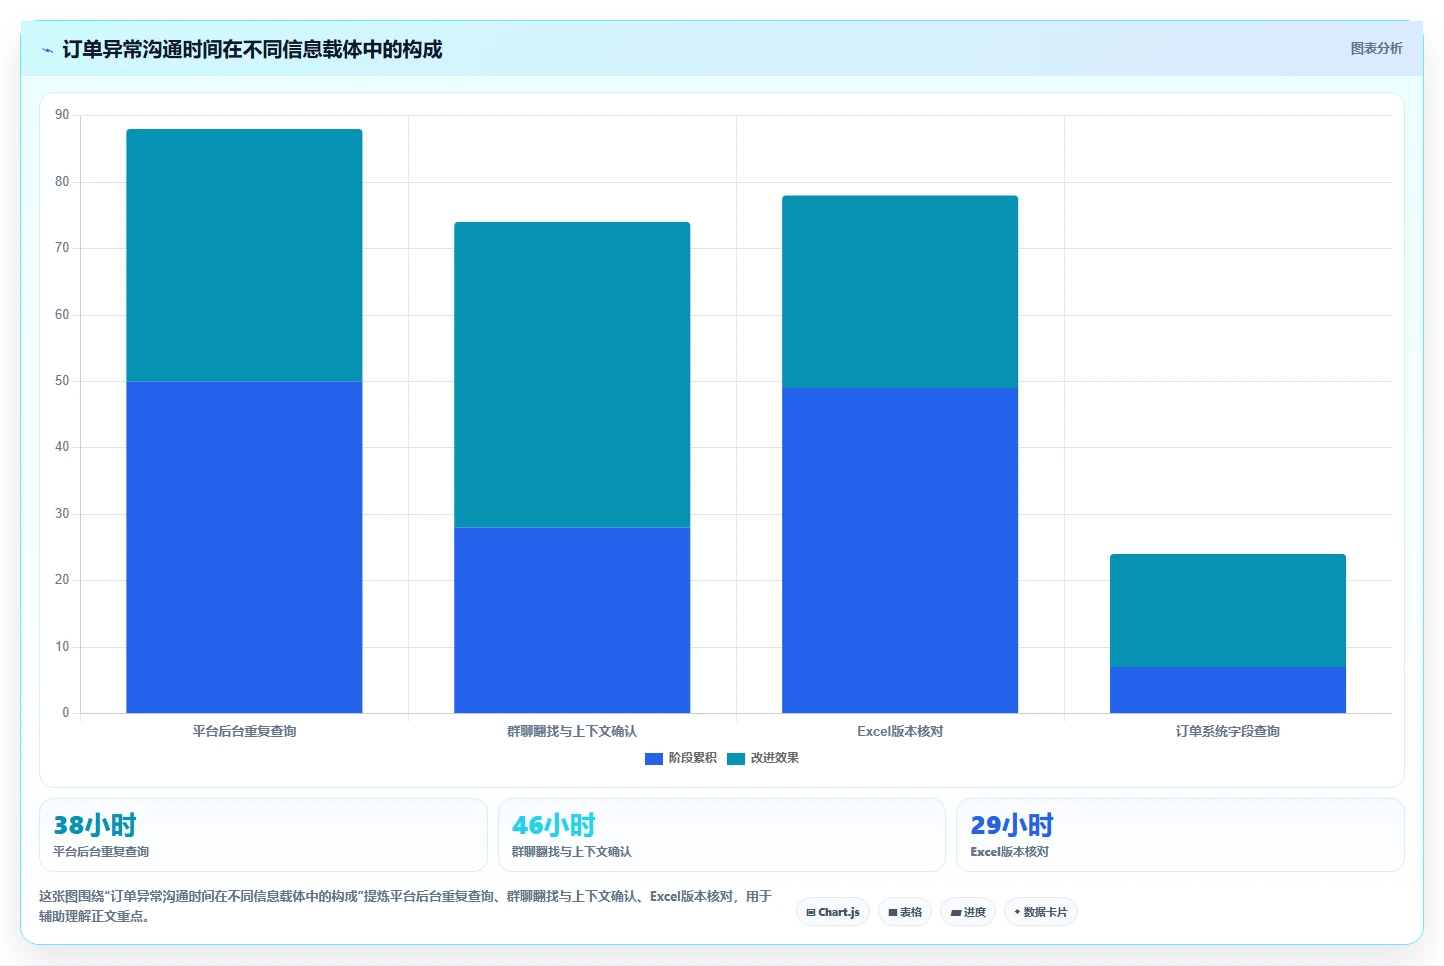This screenshot has height=966, width=1444.
Task: Click the 平台后台重复查询 x-axis label
Action: click(244, 731)
